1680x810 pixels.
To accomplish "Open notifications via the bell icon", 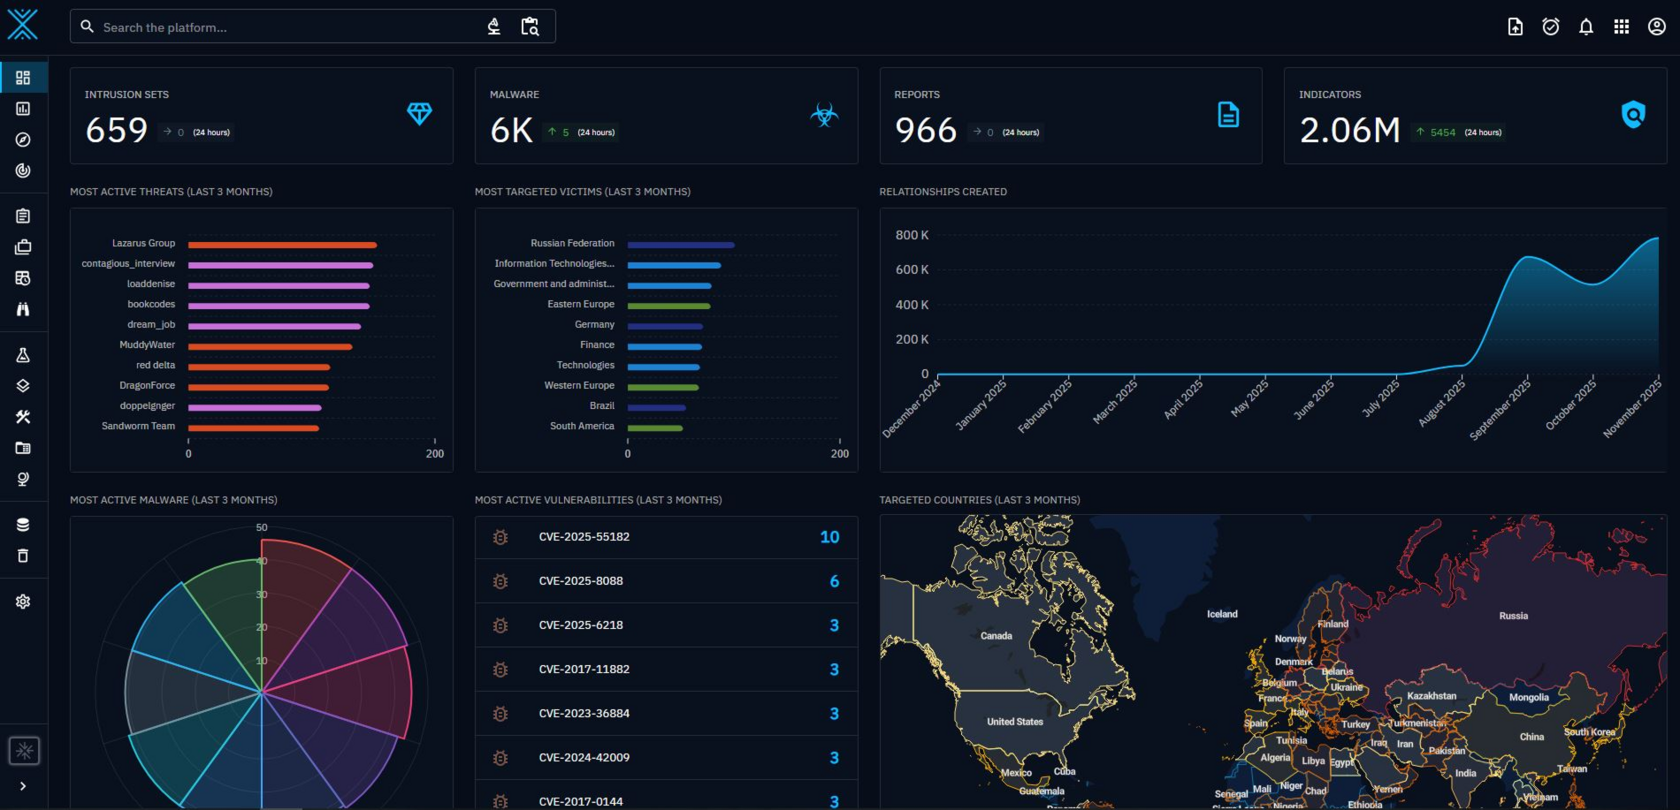I will 1586,27.
